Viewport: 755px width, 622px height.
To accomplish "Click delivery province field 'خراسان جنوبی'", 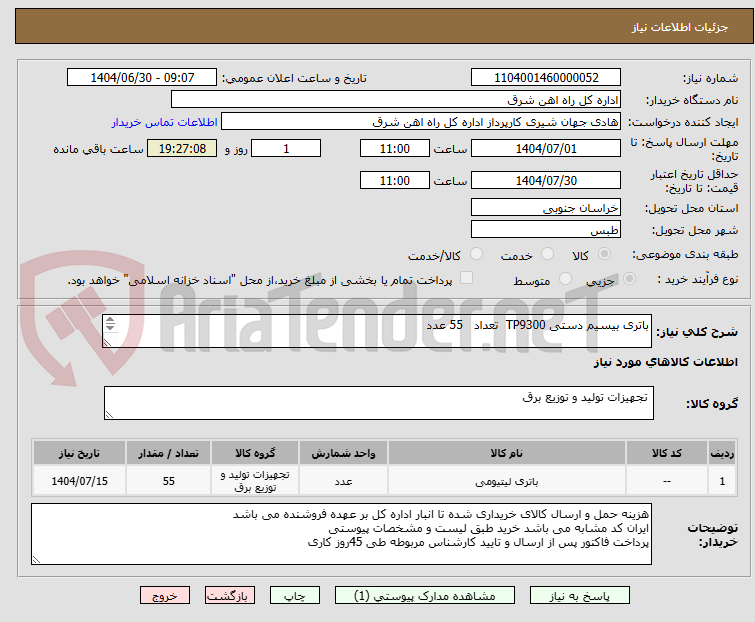I will pos(546,207).
